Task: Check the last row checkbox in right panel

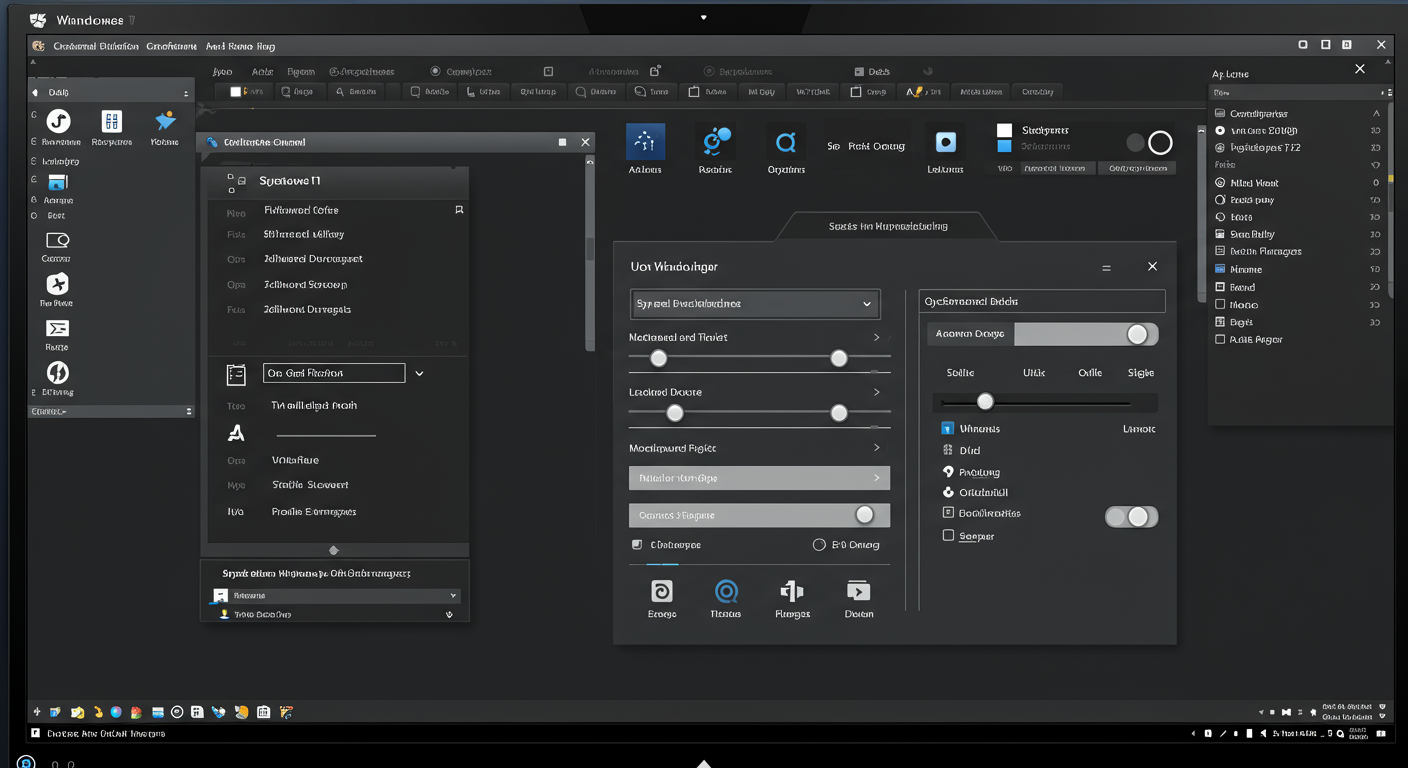Action: pos(1220,339)
